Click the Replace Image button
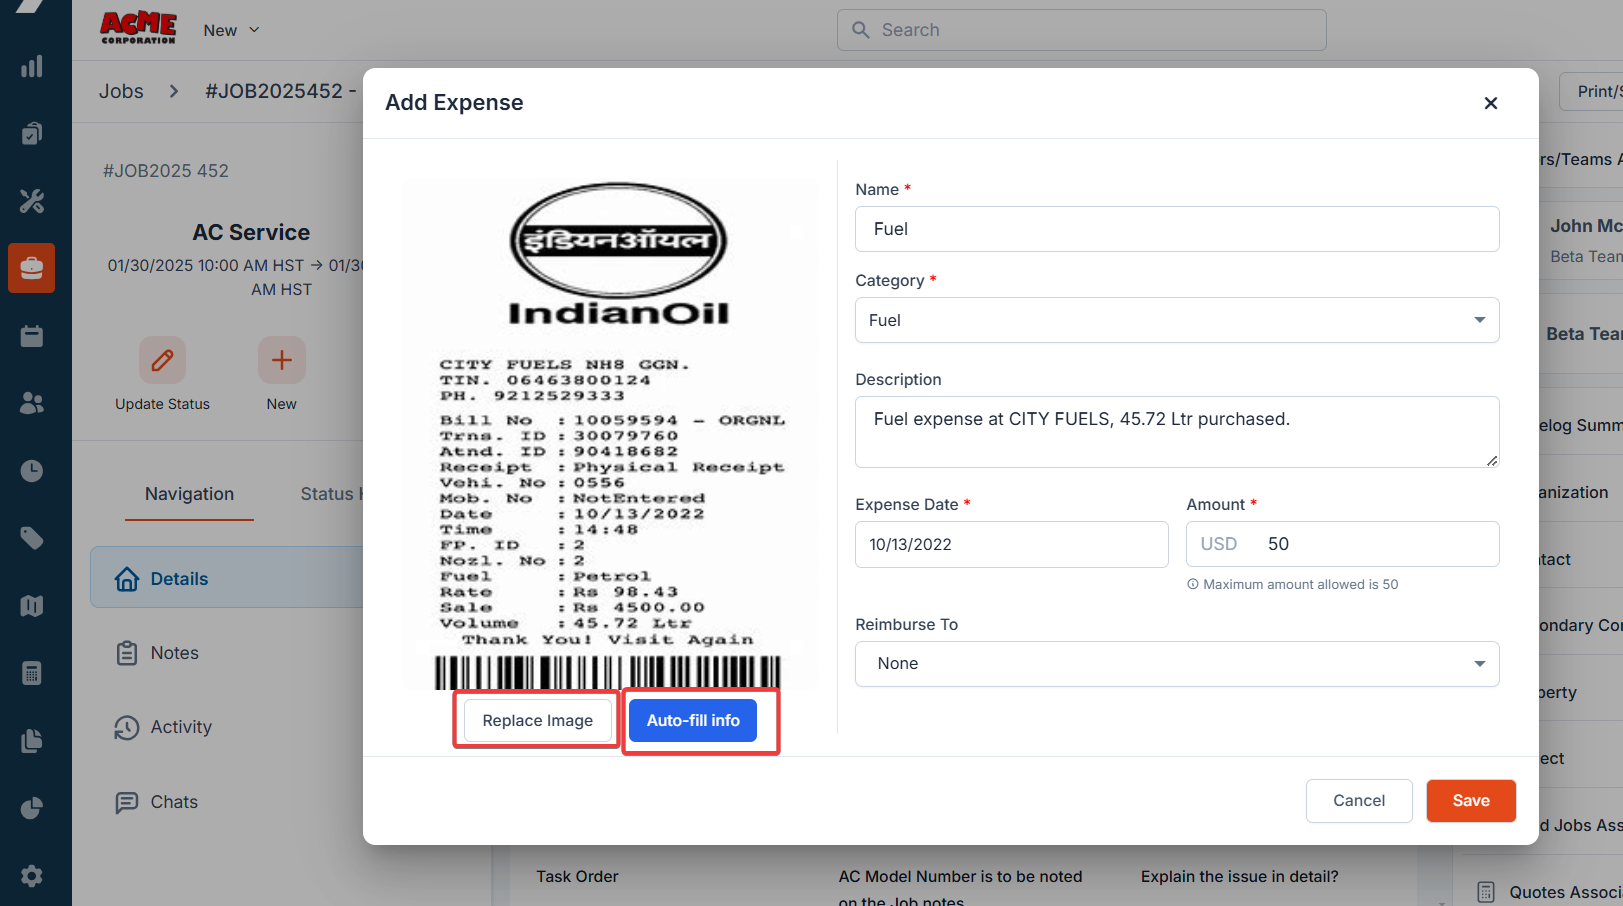The image size is (1623, 906). (537, 720)
